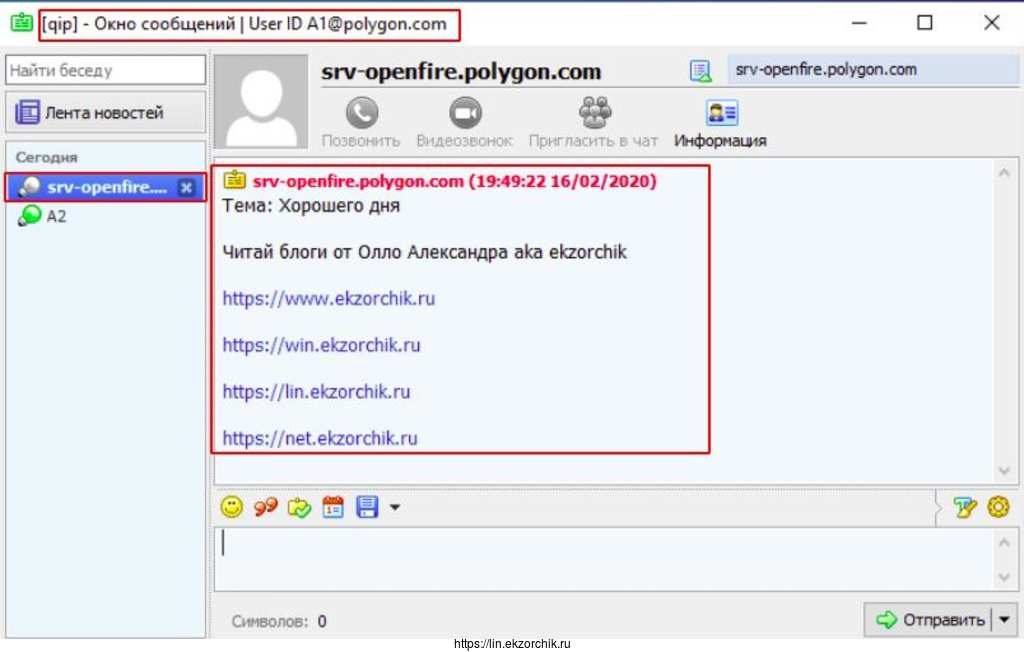1024x652 pixels.
Task: Open the Лента новостей news feed
Action: tap(104, 113)
